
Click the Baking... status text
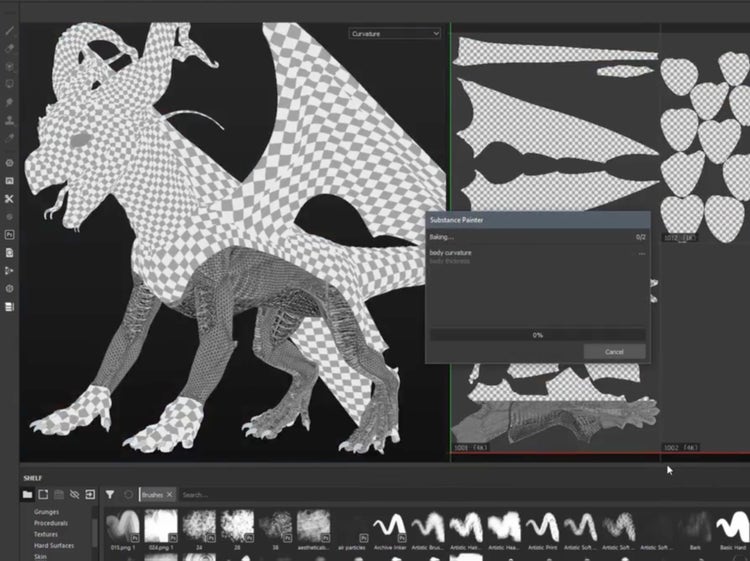[441, 237]
